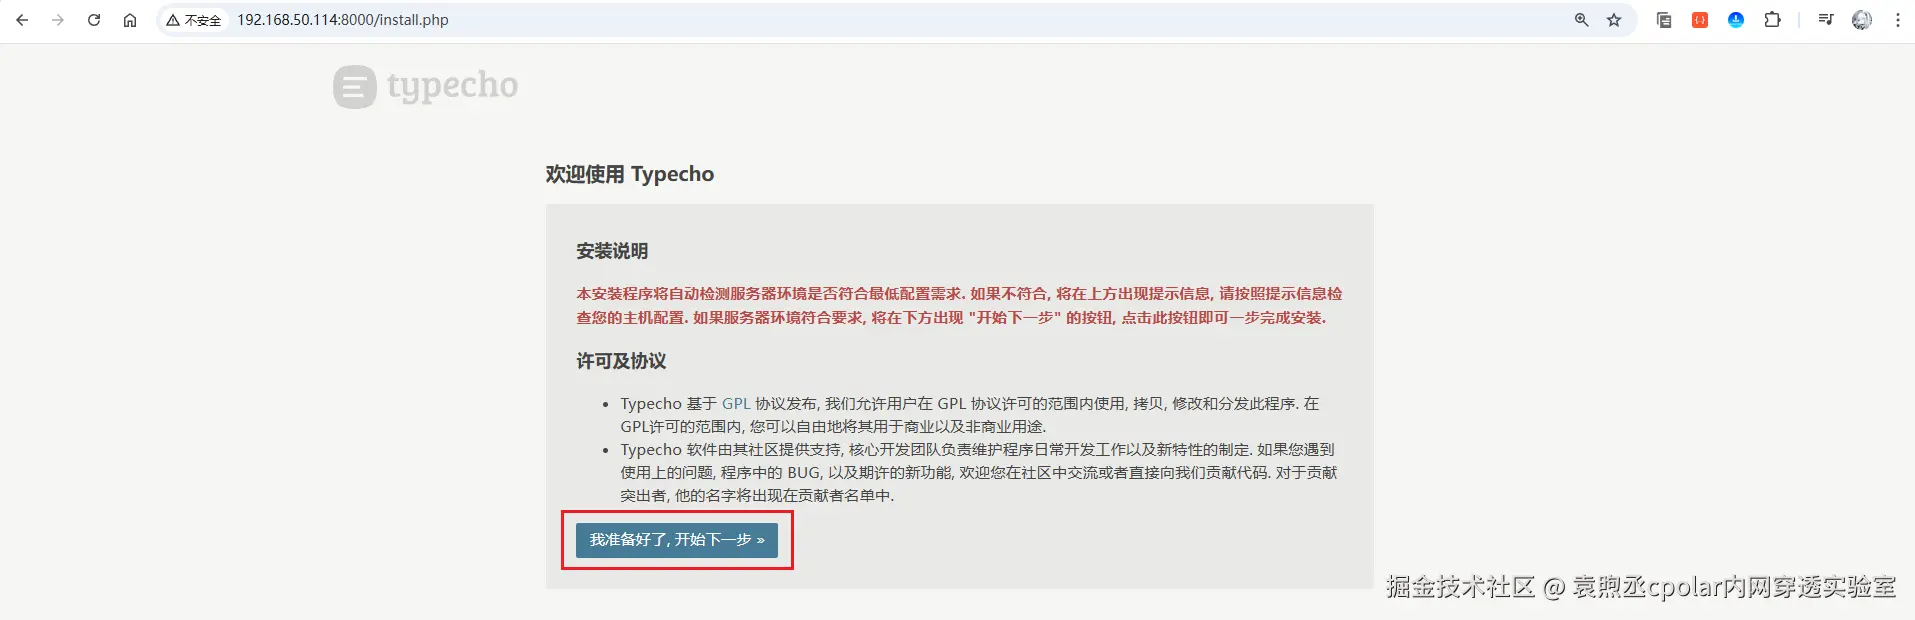Click 我准备好了, 开始下一步 button
This screenshot has height=620, width=1915.
click(677, 540)
